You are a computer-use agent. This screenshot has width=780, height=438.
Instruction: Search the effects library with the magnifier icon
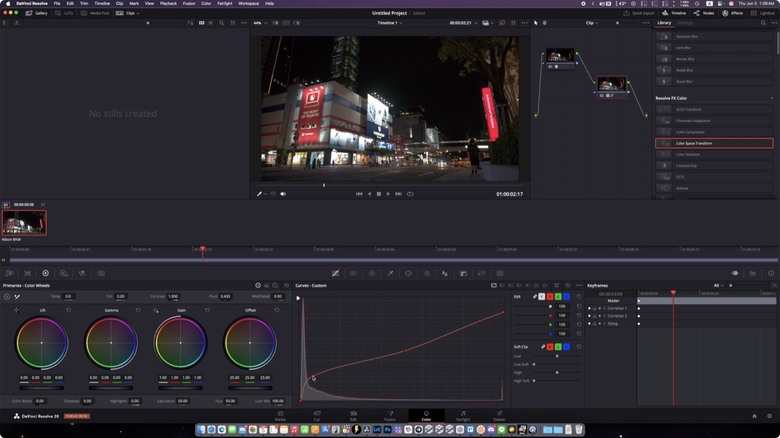[x=763, y=23]
